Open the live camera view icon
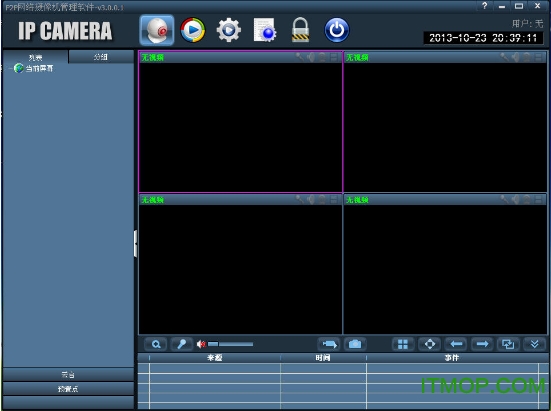 click(x=157, y=30)
